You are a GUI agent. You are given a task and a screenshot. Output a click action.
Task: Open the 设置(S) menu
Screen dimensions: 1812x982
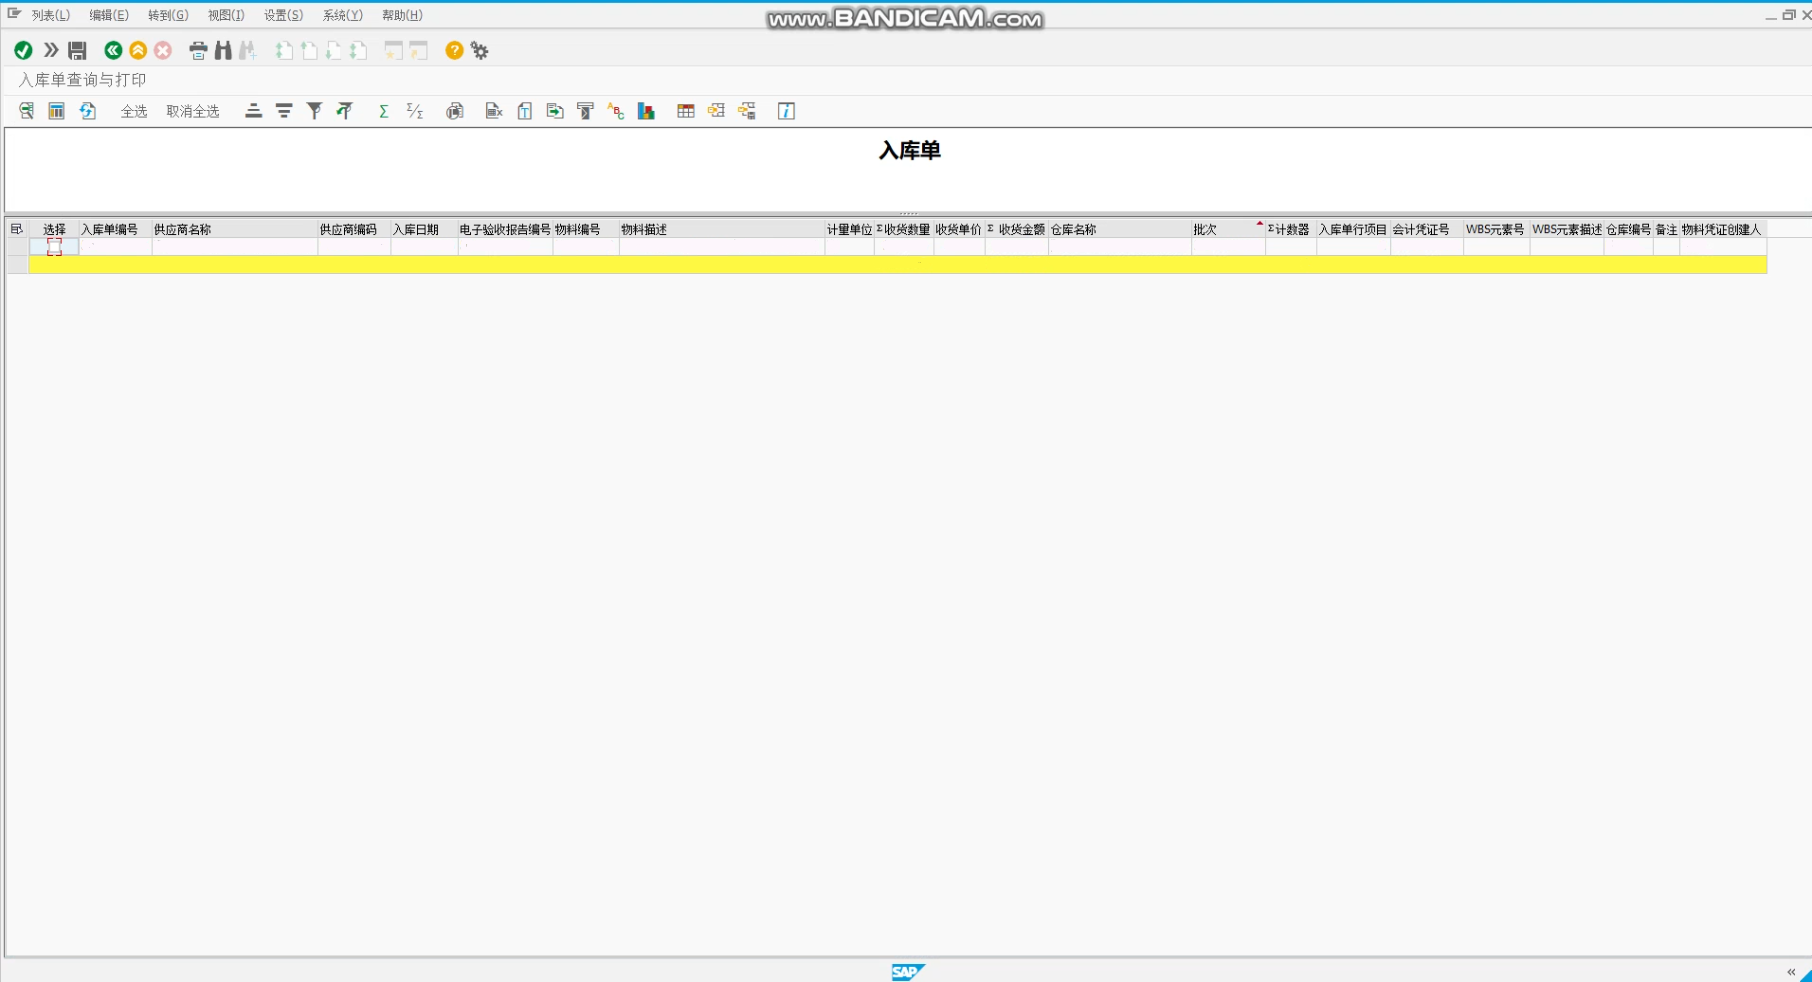[283, 15]
